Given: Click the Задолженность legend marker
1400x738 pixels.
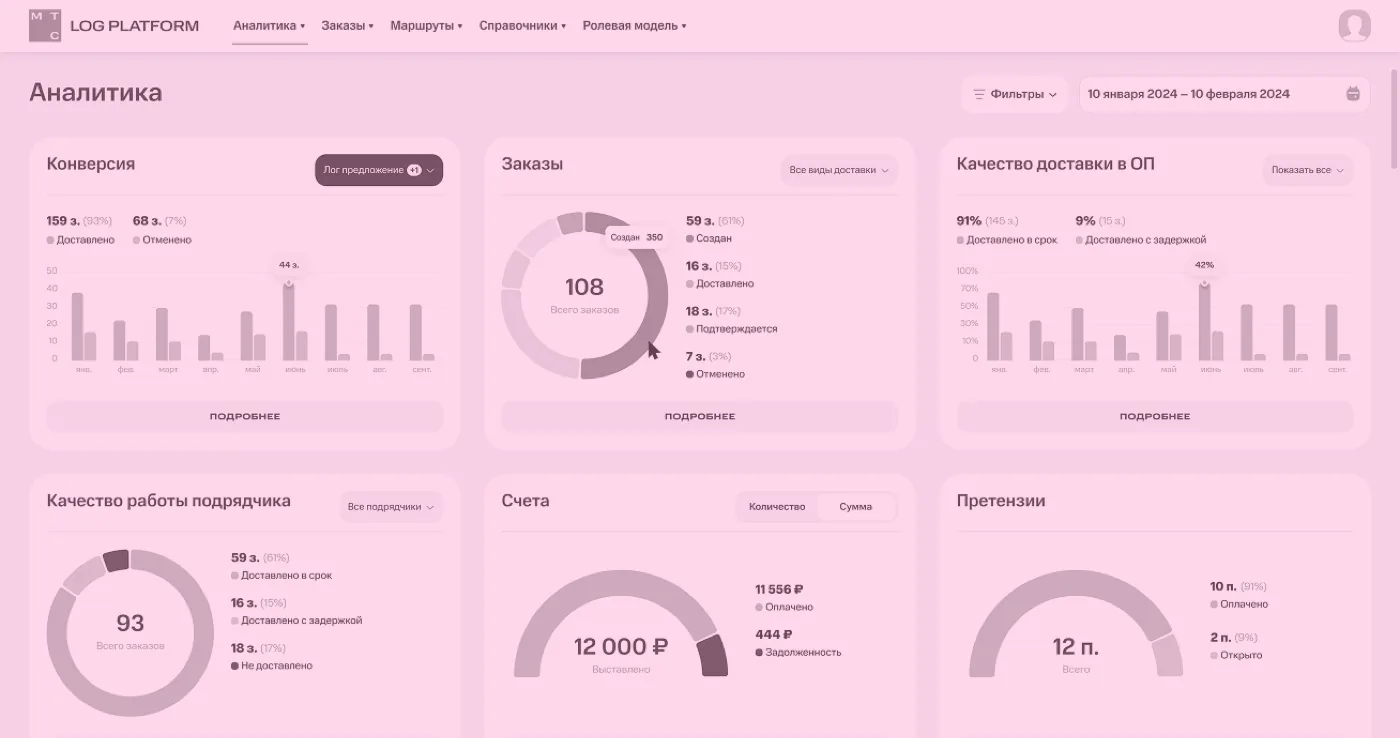Looking at the screenshot, I should [x=760, y=652].
